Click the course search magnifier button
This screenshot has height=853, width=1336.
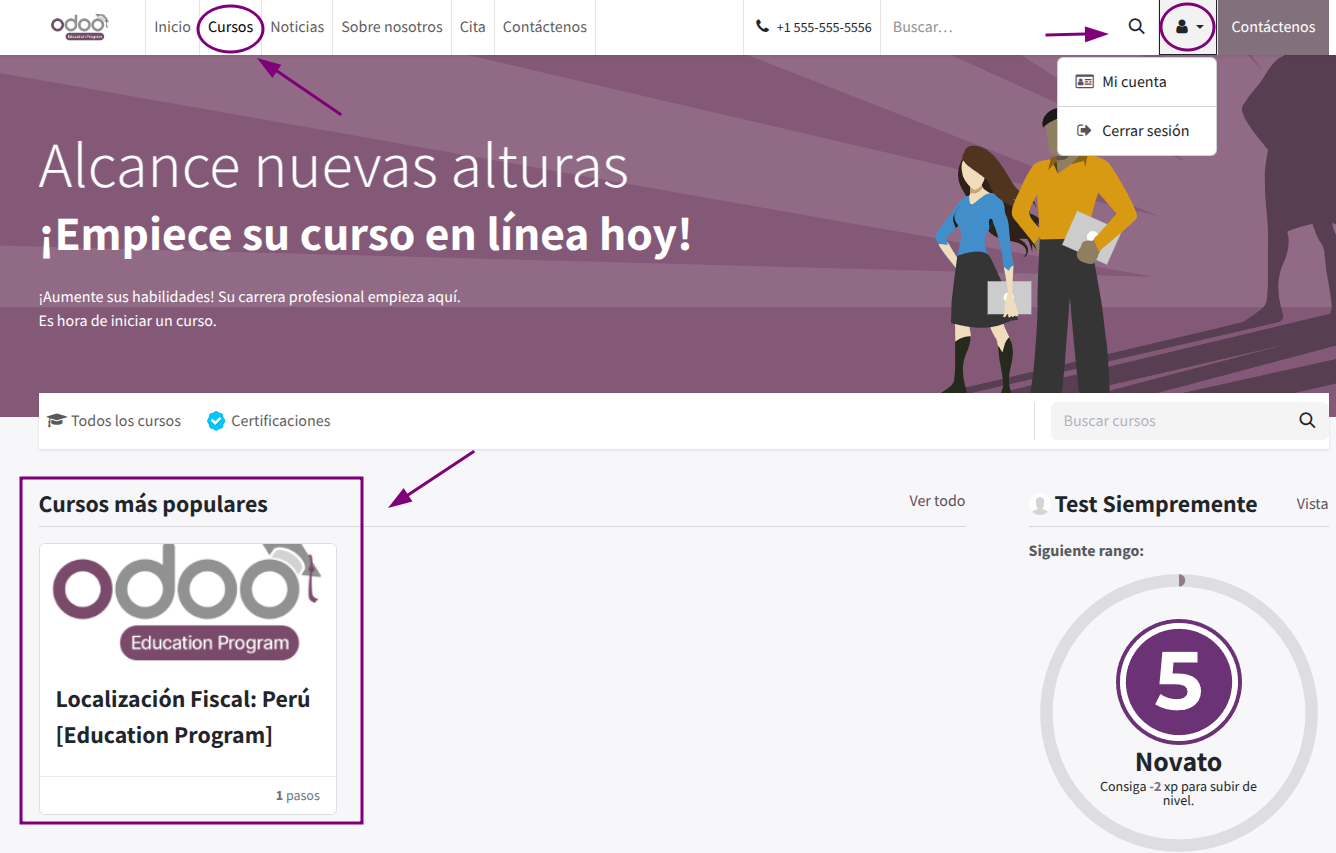(1307, 421)
